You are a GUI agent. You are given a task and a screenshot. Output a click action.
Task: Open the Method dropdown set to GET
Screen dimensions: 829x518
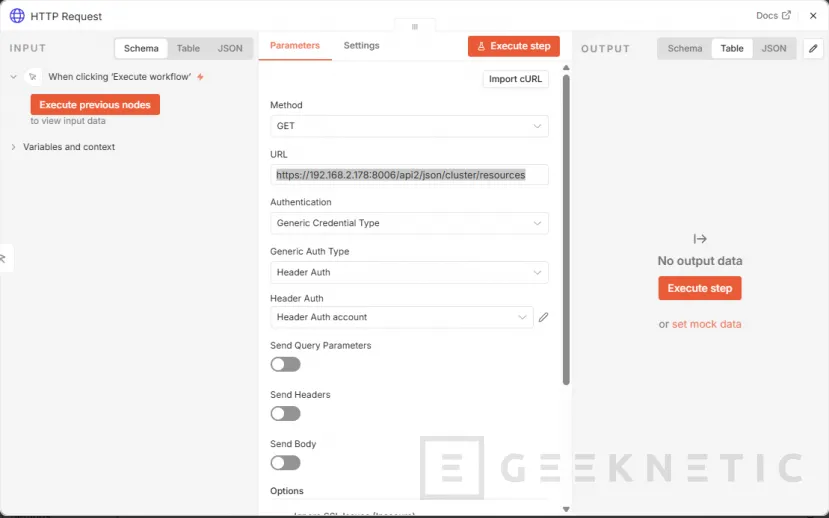409,126
